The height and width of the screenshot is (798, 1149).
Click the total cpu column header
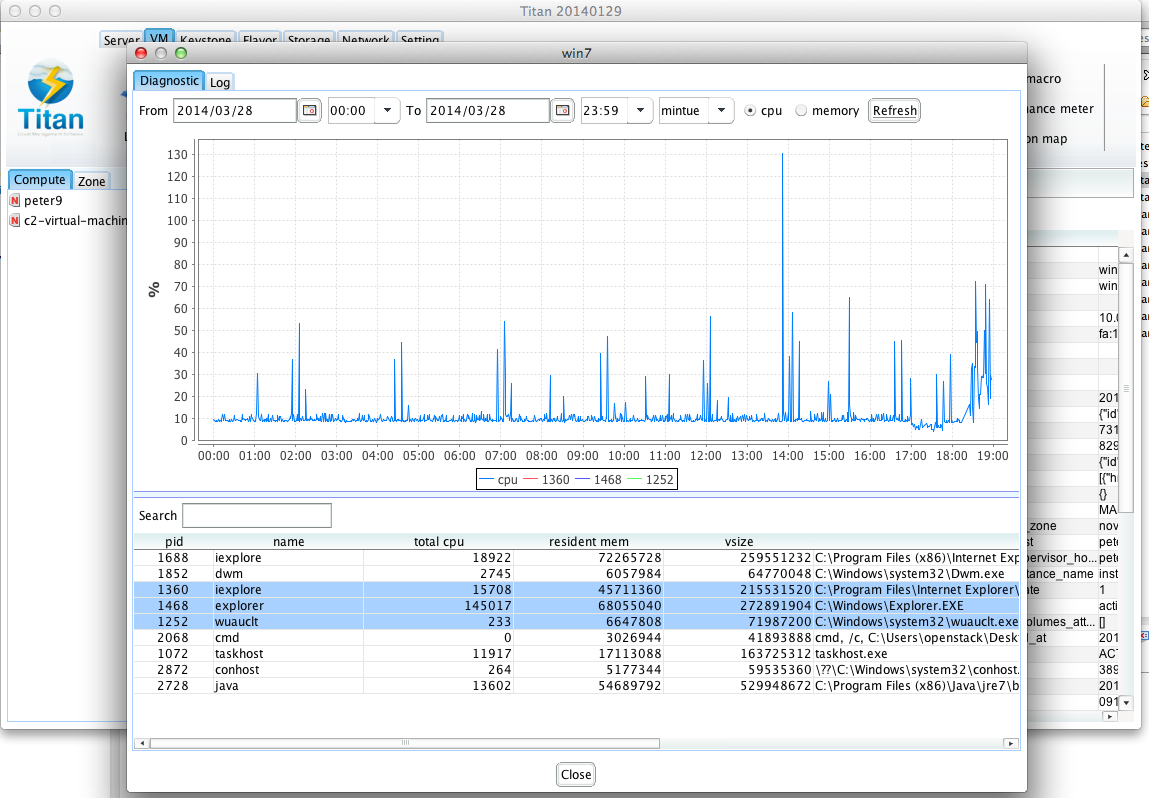click(x=439, y=542)
